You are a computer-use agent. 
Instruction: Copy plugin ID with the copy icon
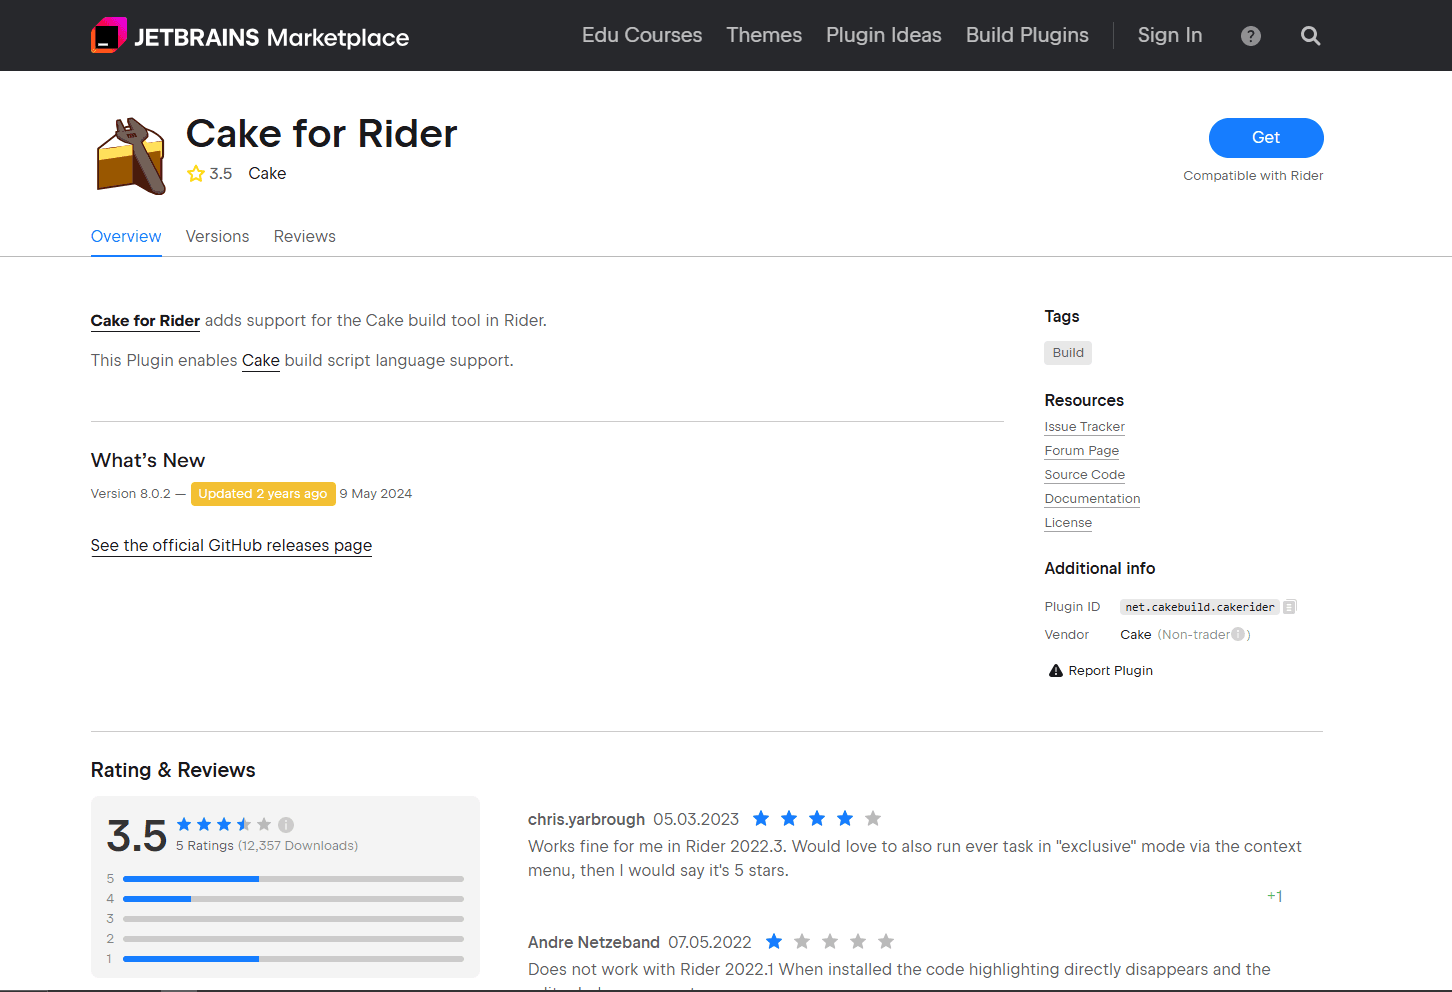pyautogui.click(x=1290, y=607)
